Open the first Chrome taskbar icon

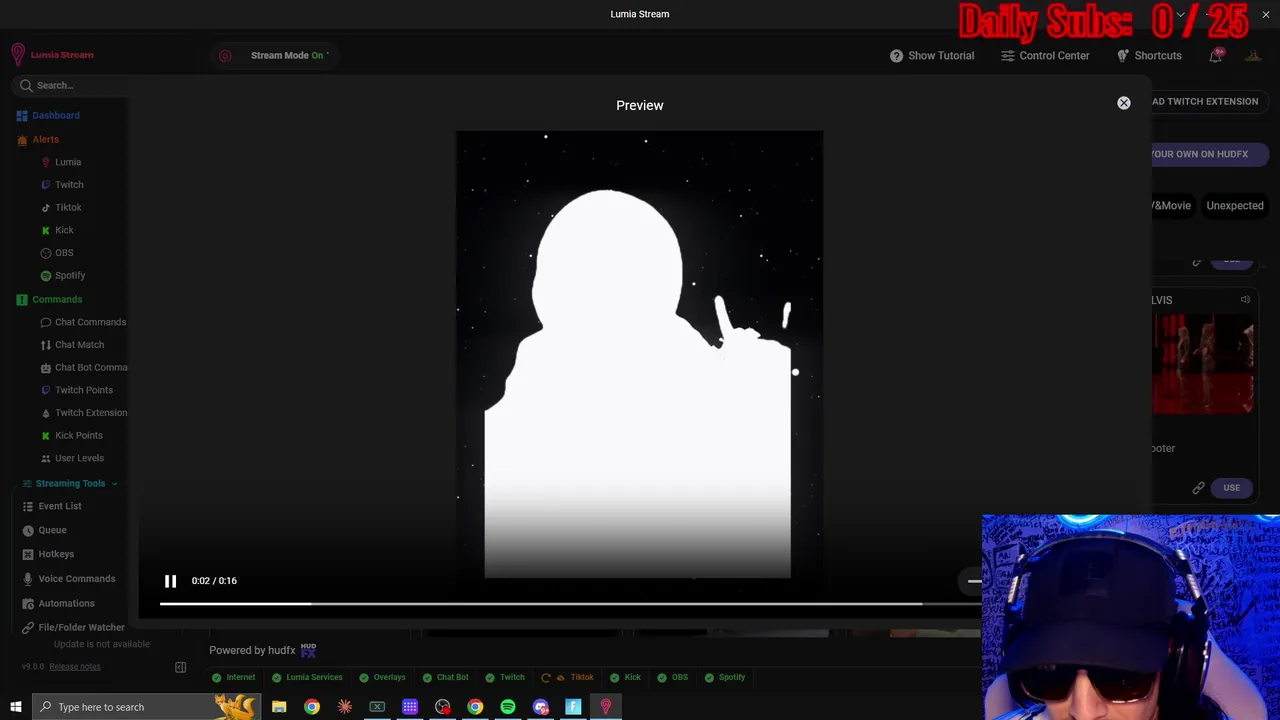pyautogui.click(x=312, y=707)
